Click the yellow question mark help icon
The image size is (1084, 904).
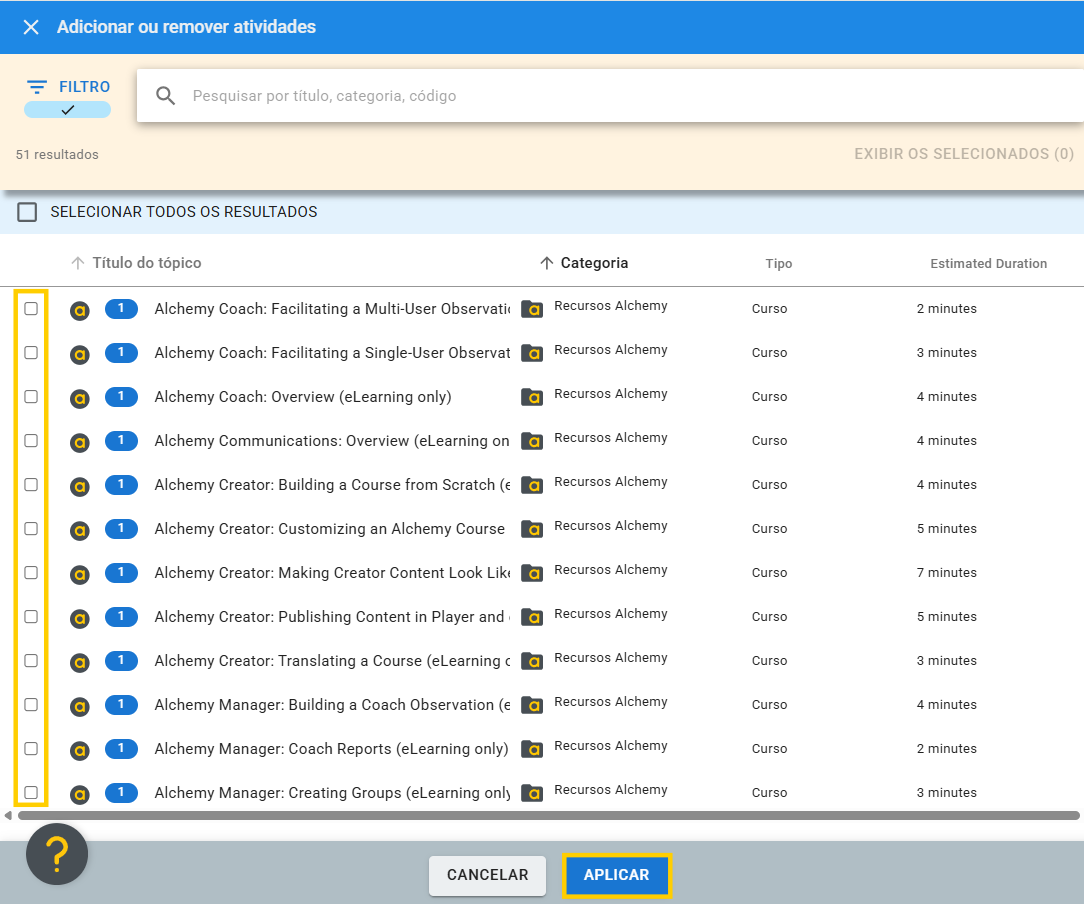57,854
